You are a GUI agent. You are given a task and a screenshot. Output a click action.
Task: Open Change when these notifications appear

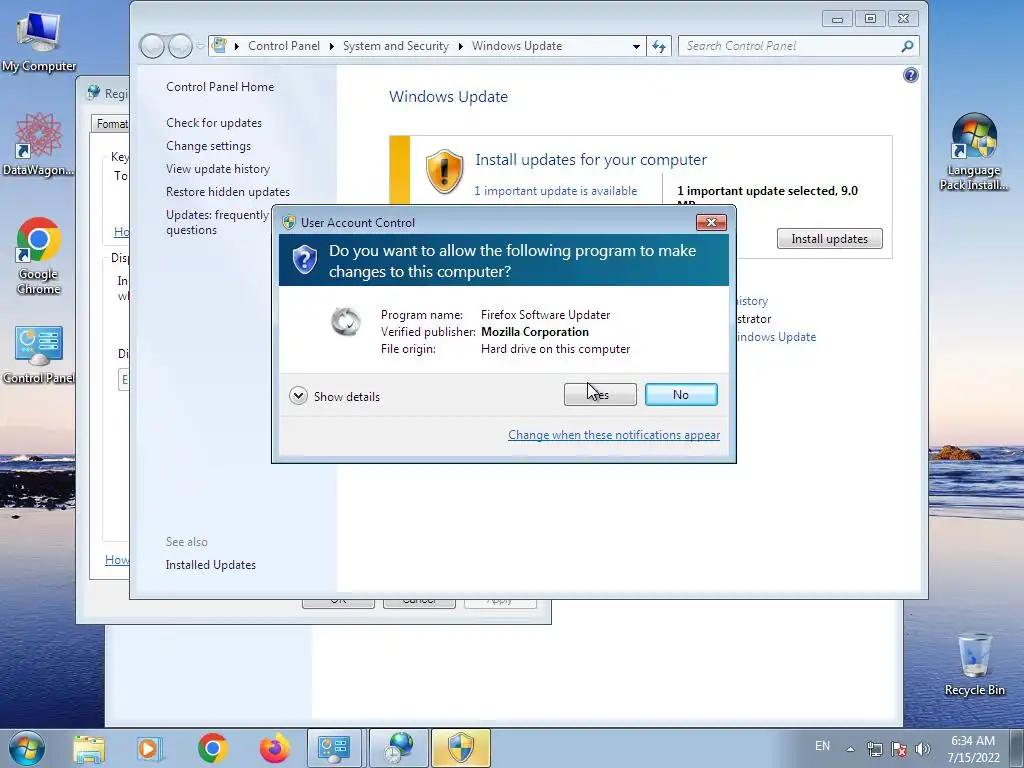[x=614, y=435]
